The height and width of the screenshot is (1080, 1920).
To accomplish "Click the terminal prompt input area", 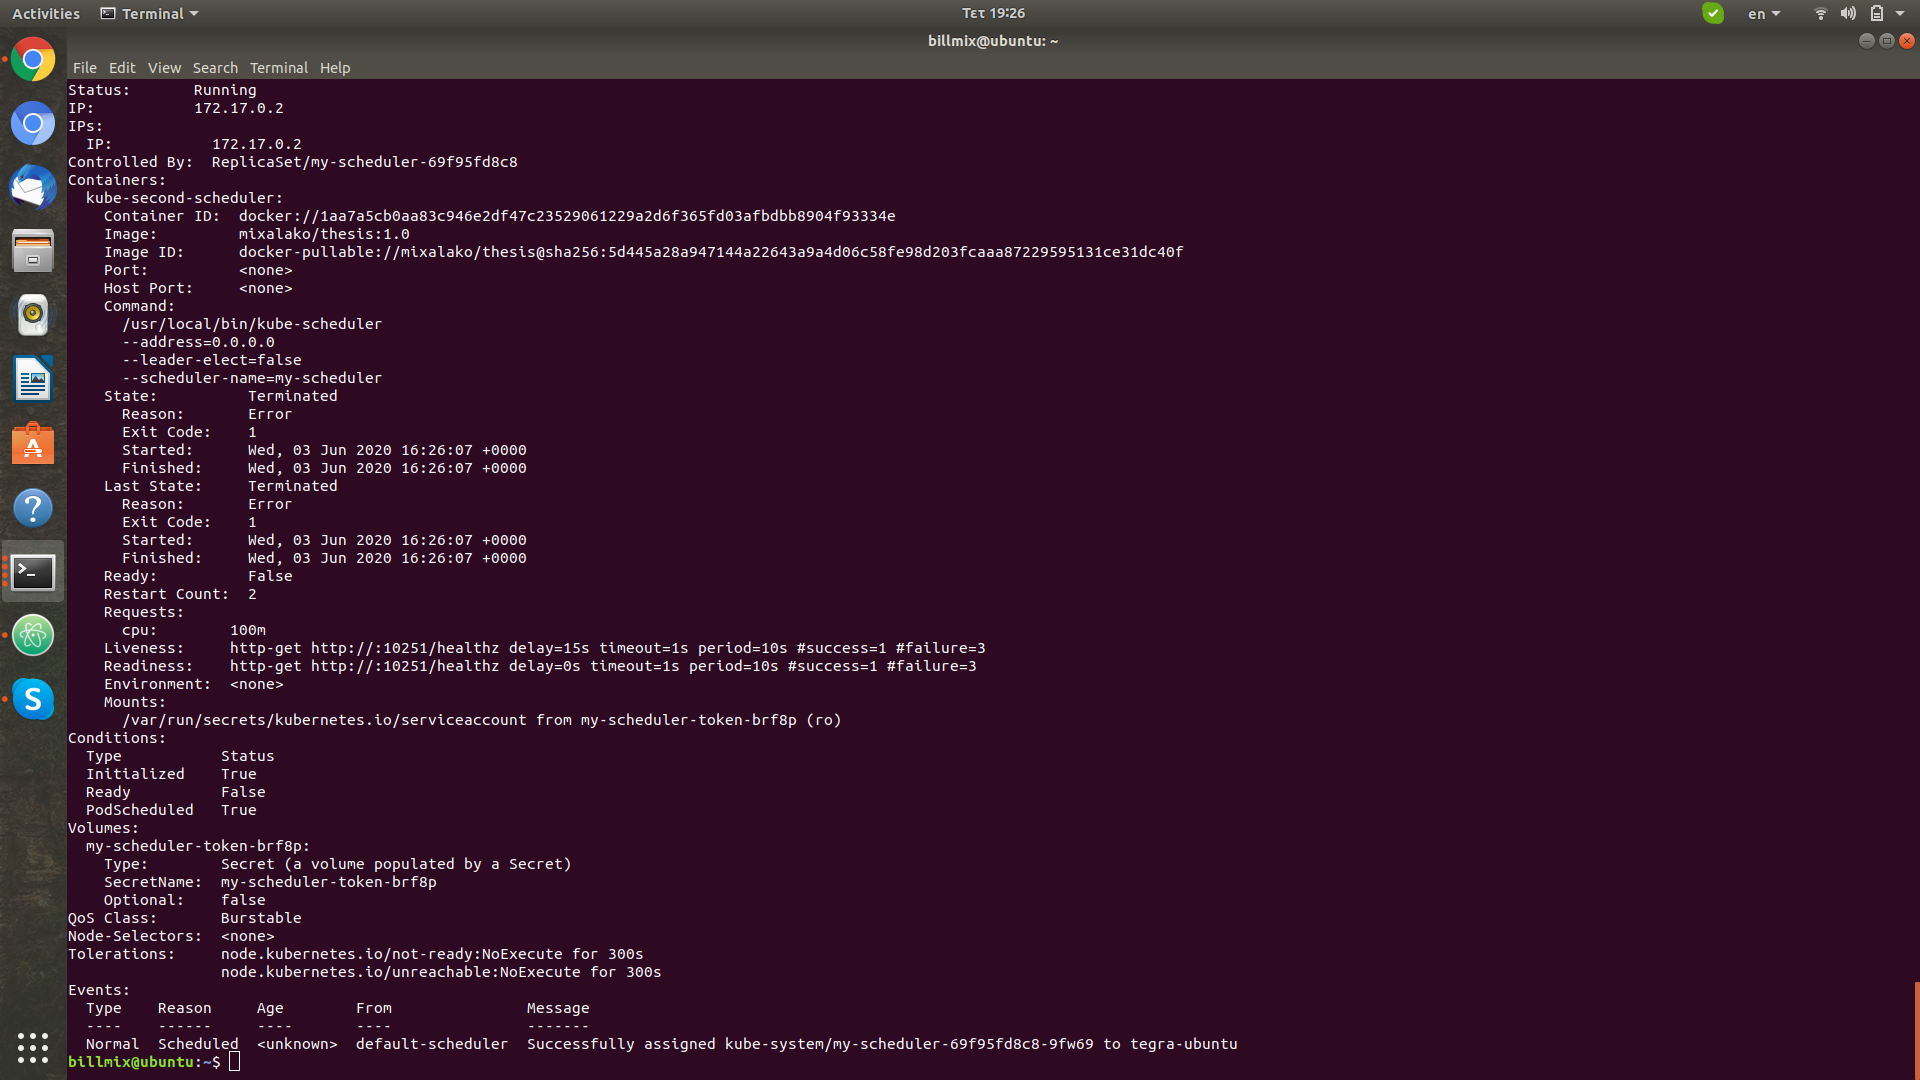I will 234,1061.
